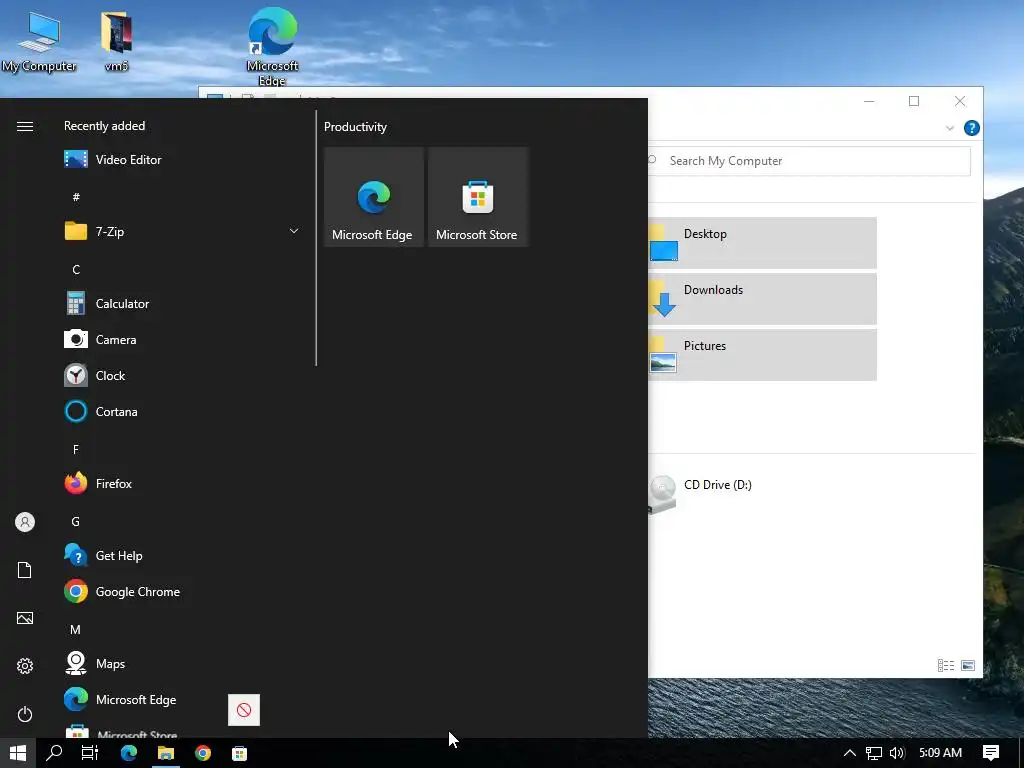Open the Pictures folder in Explorer
This screenshot has height=768, width=1024.
pos(762,355)
